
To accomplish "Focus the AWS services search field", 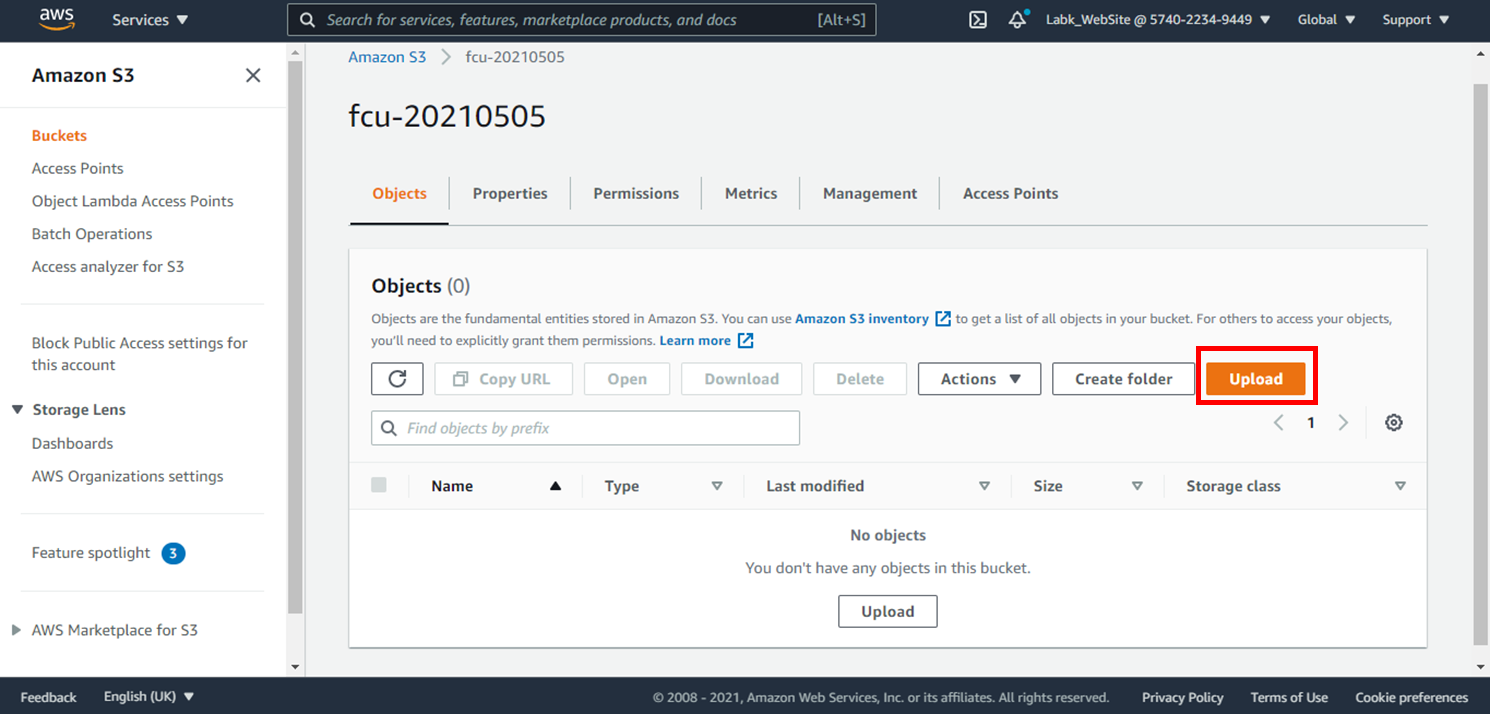I will [x=582, y=20].
